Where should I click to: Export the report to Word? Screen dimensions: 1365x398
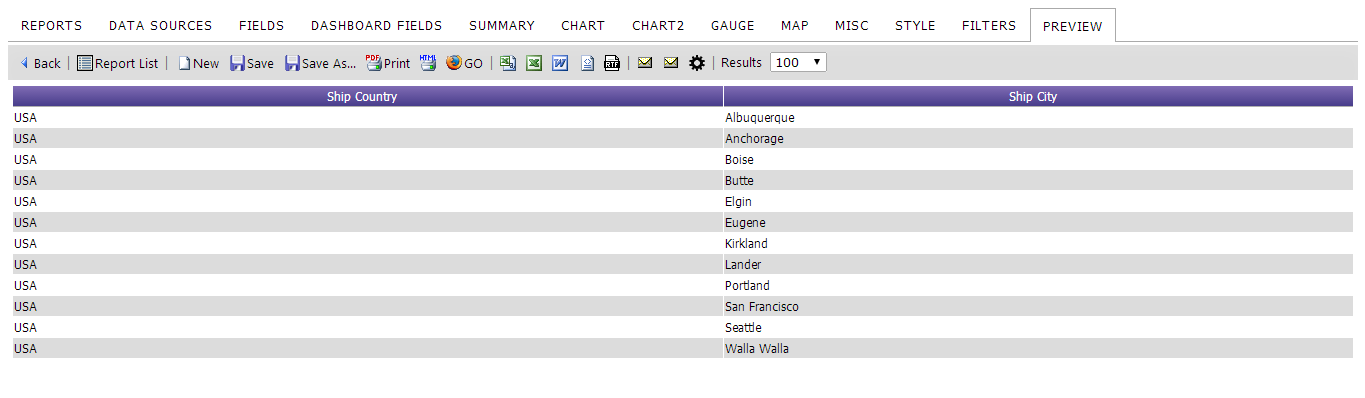click(x=561, y=63)
